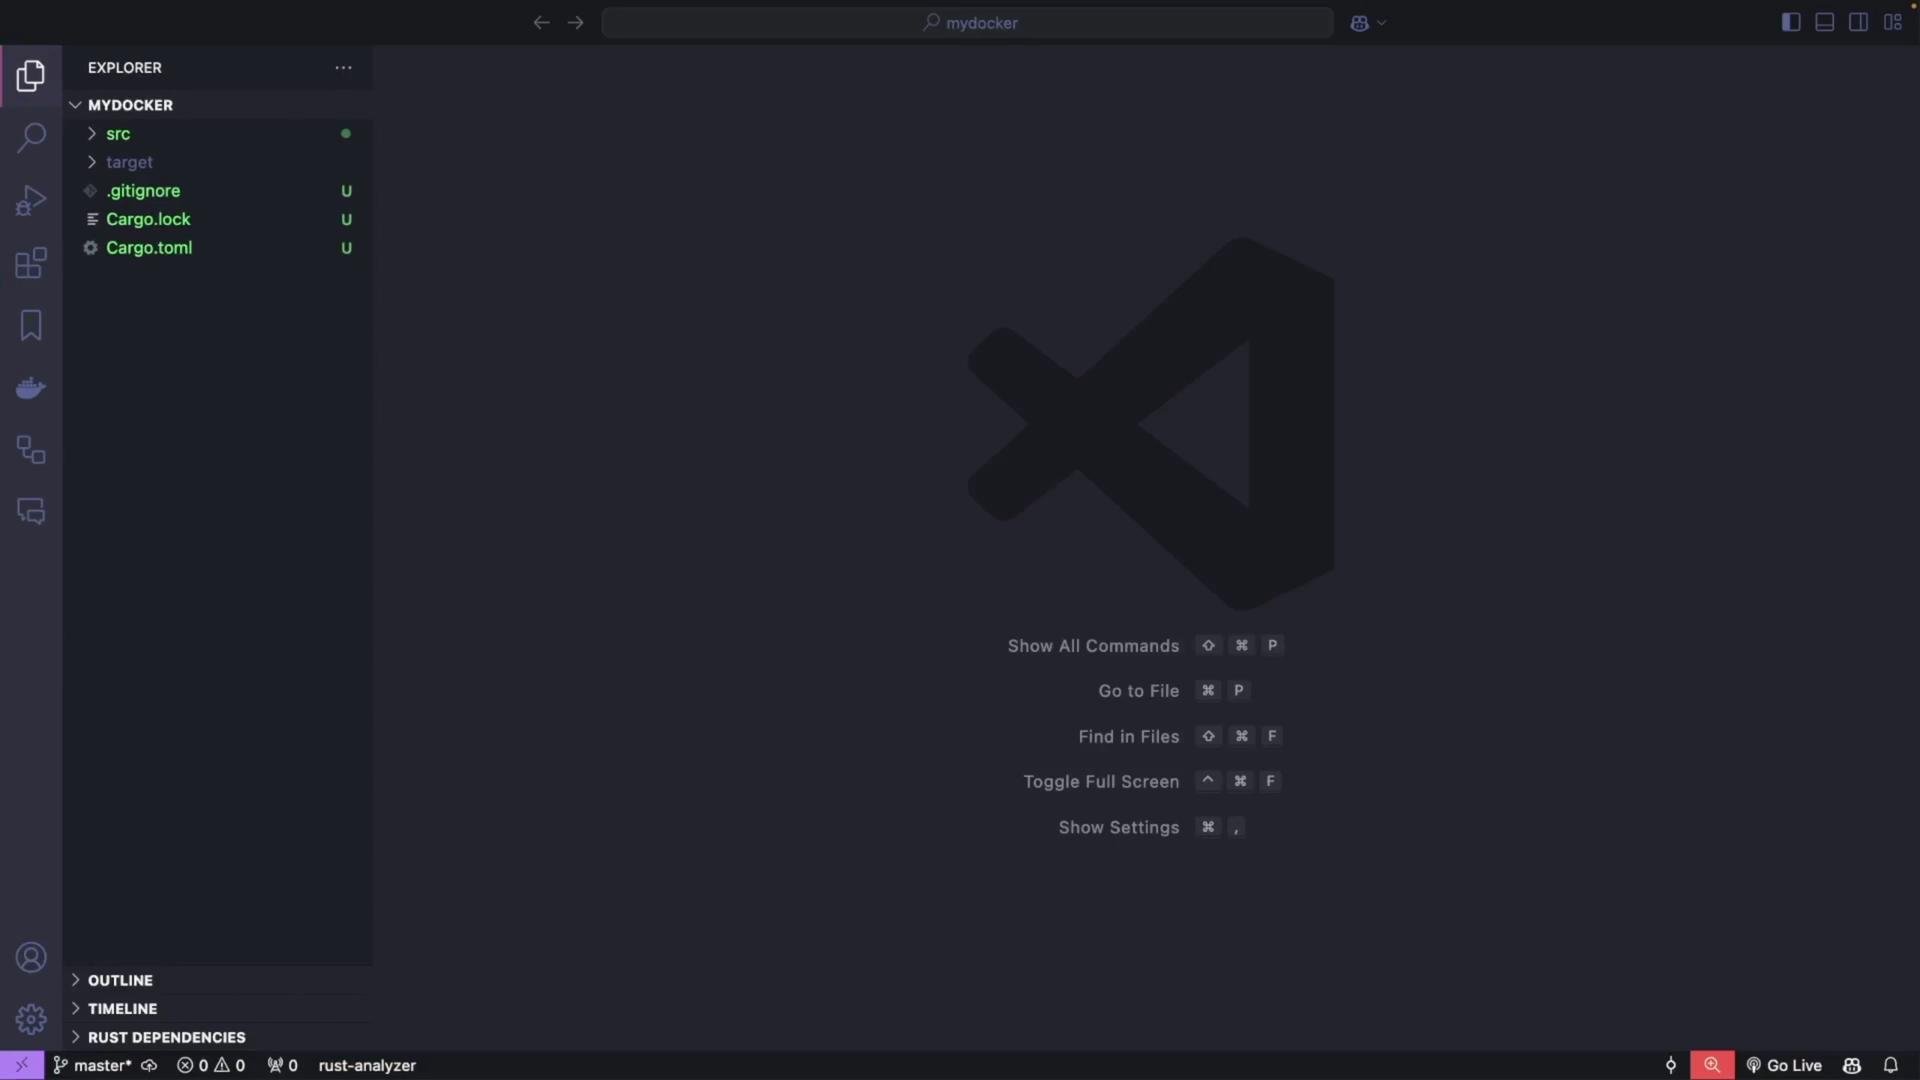Open the Accounts menu icon

tap(31, 958)
